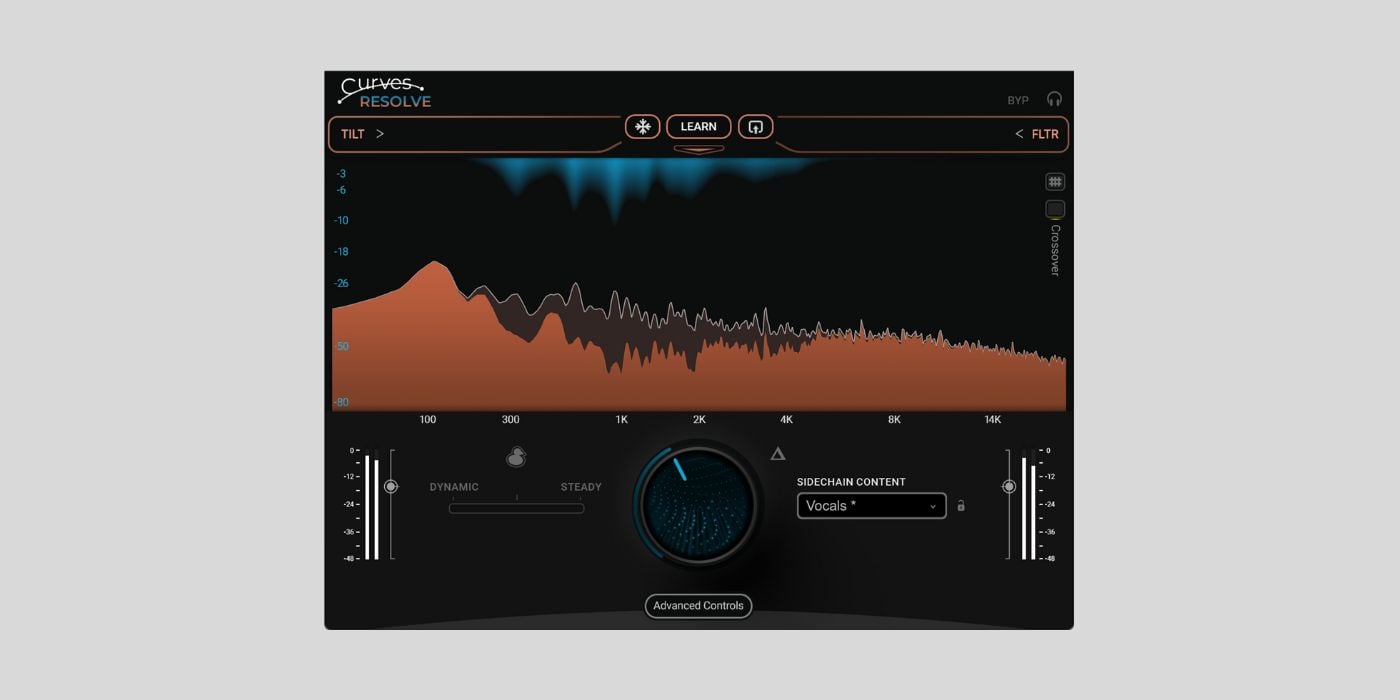Click the grid display icon
Image resolution: width=1400 pixels, height=700 pixels.
(x=1055, y=182)
